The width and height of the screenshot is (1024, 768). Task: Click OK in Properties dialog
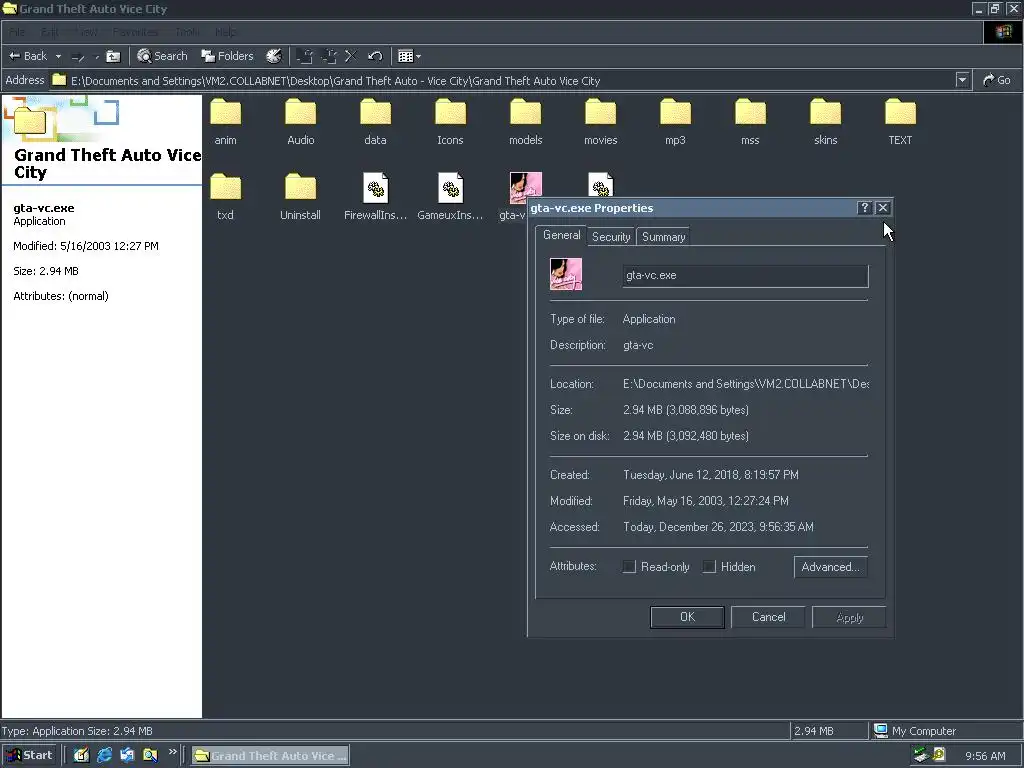click(687, 617)
